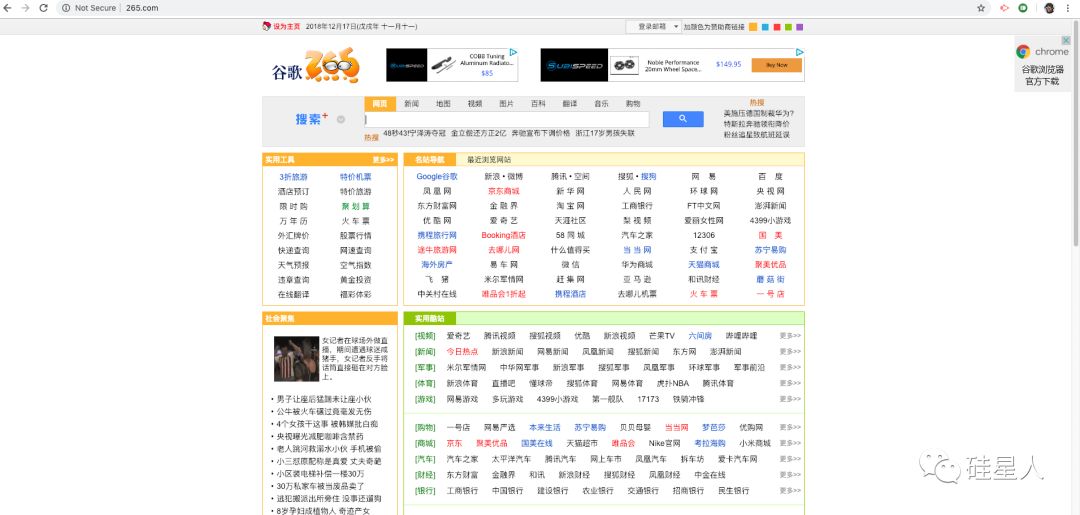This screenshot has width=1080, height=515.
Task: Click the 设为主页 link
Action: click(287, 27)
